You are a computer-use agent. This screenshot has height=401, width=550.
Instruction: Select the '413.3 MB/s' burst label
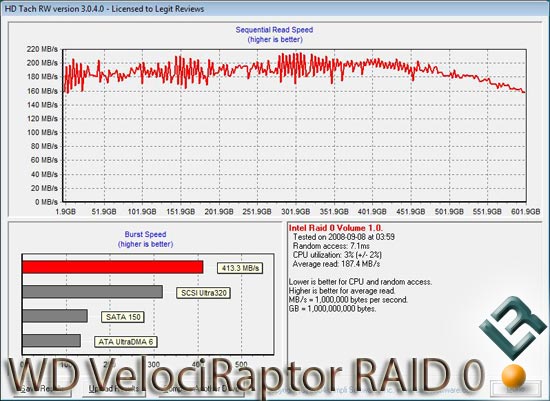240,268
